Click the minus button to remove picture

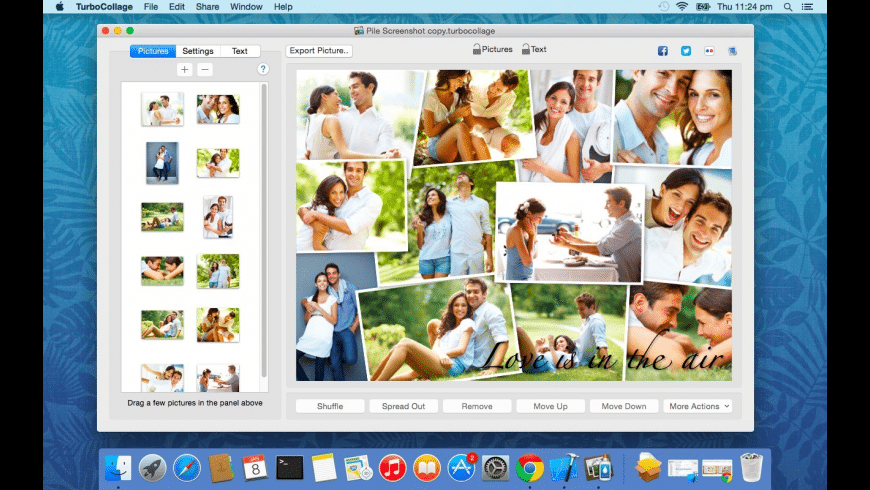coord(204,69)
